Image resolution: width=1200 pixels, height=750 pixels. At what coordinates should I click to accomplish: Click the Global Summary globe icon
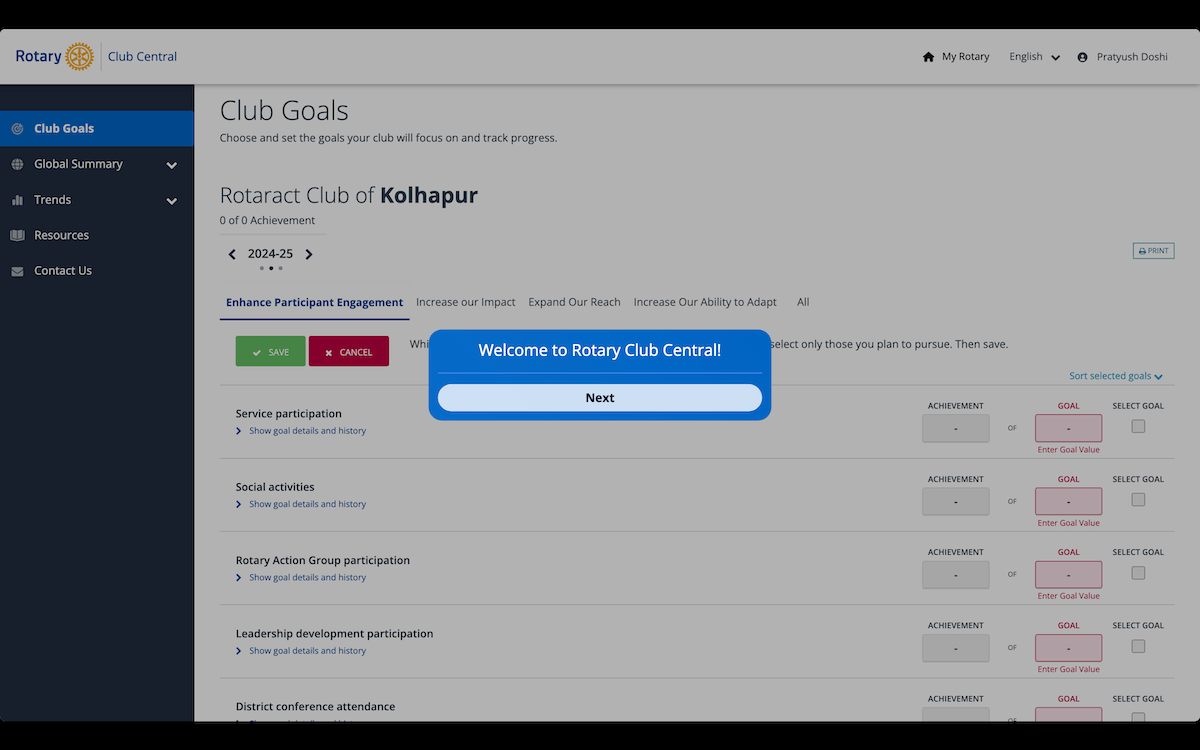[17, 164]
